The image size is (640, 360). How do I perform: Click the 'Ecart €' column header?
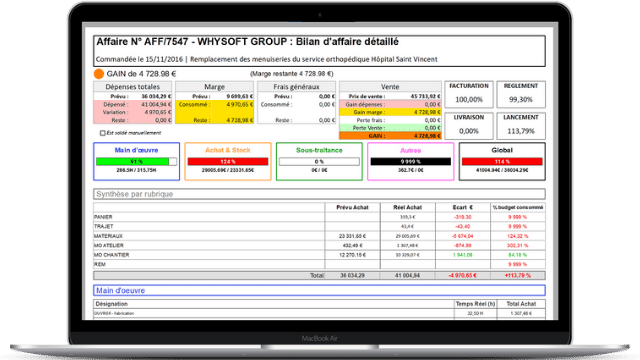click(462, 207)
